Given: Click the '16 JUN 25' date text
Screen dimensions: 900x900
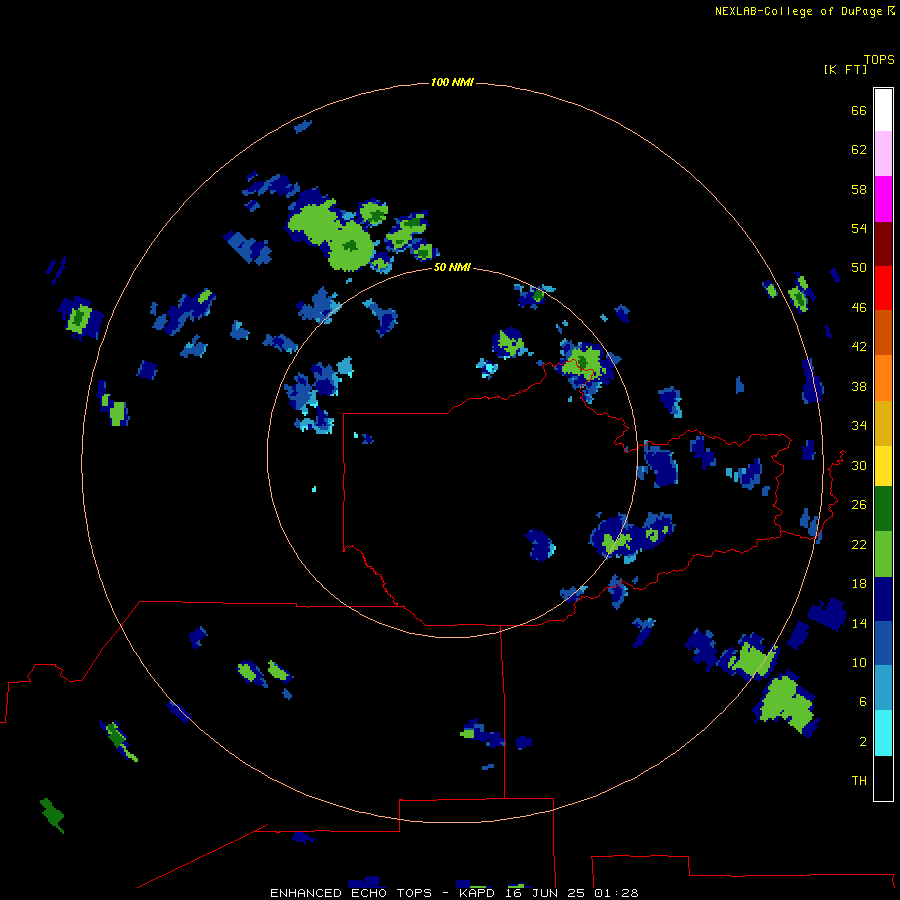Looking at the screenshot, I should click(x=545, y=893).
